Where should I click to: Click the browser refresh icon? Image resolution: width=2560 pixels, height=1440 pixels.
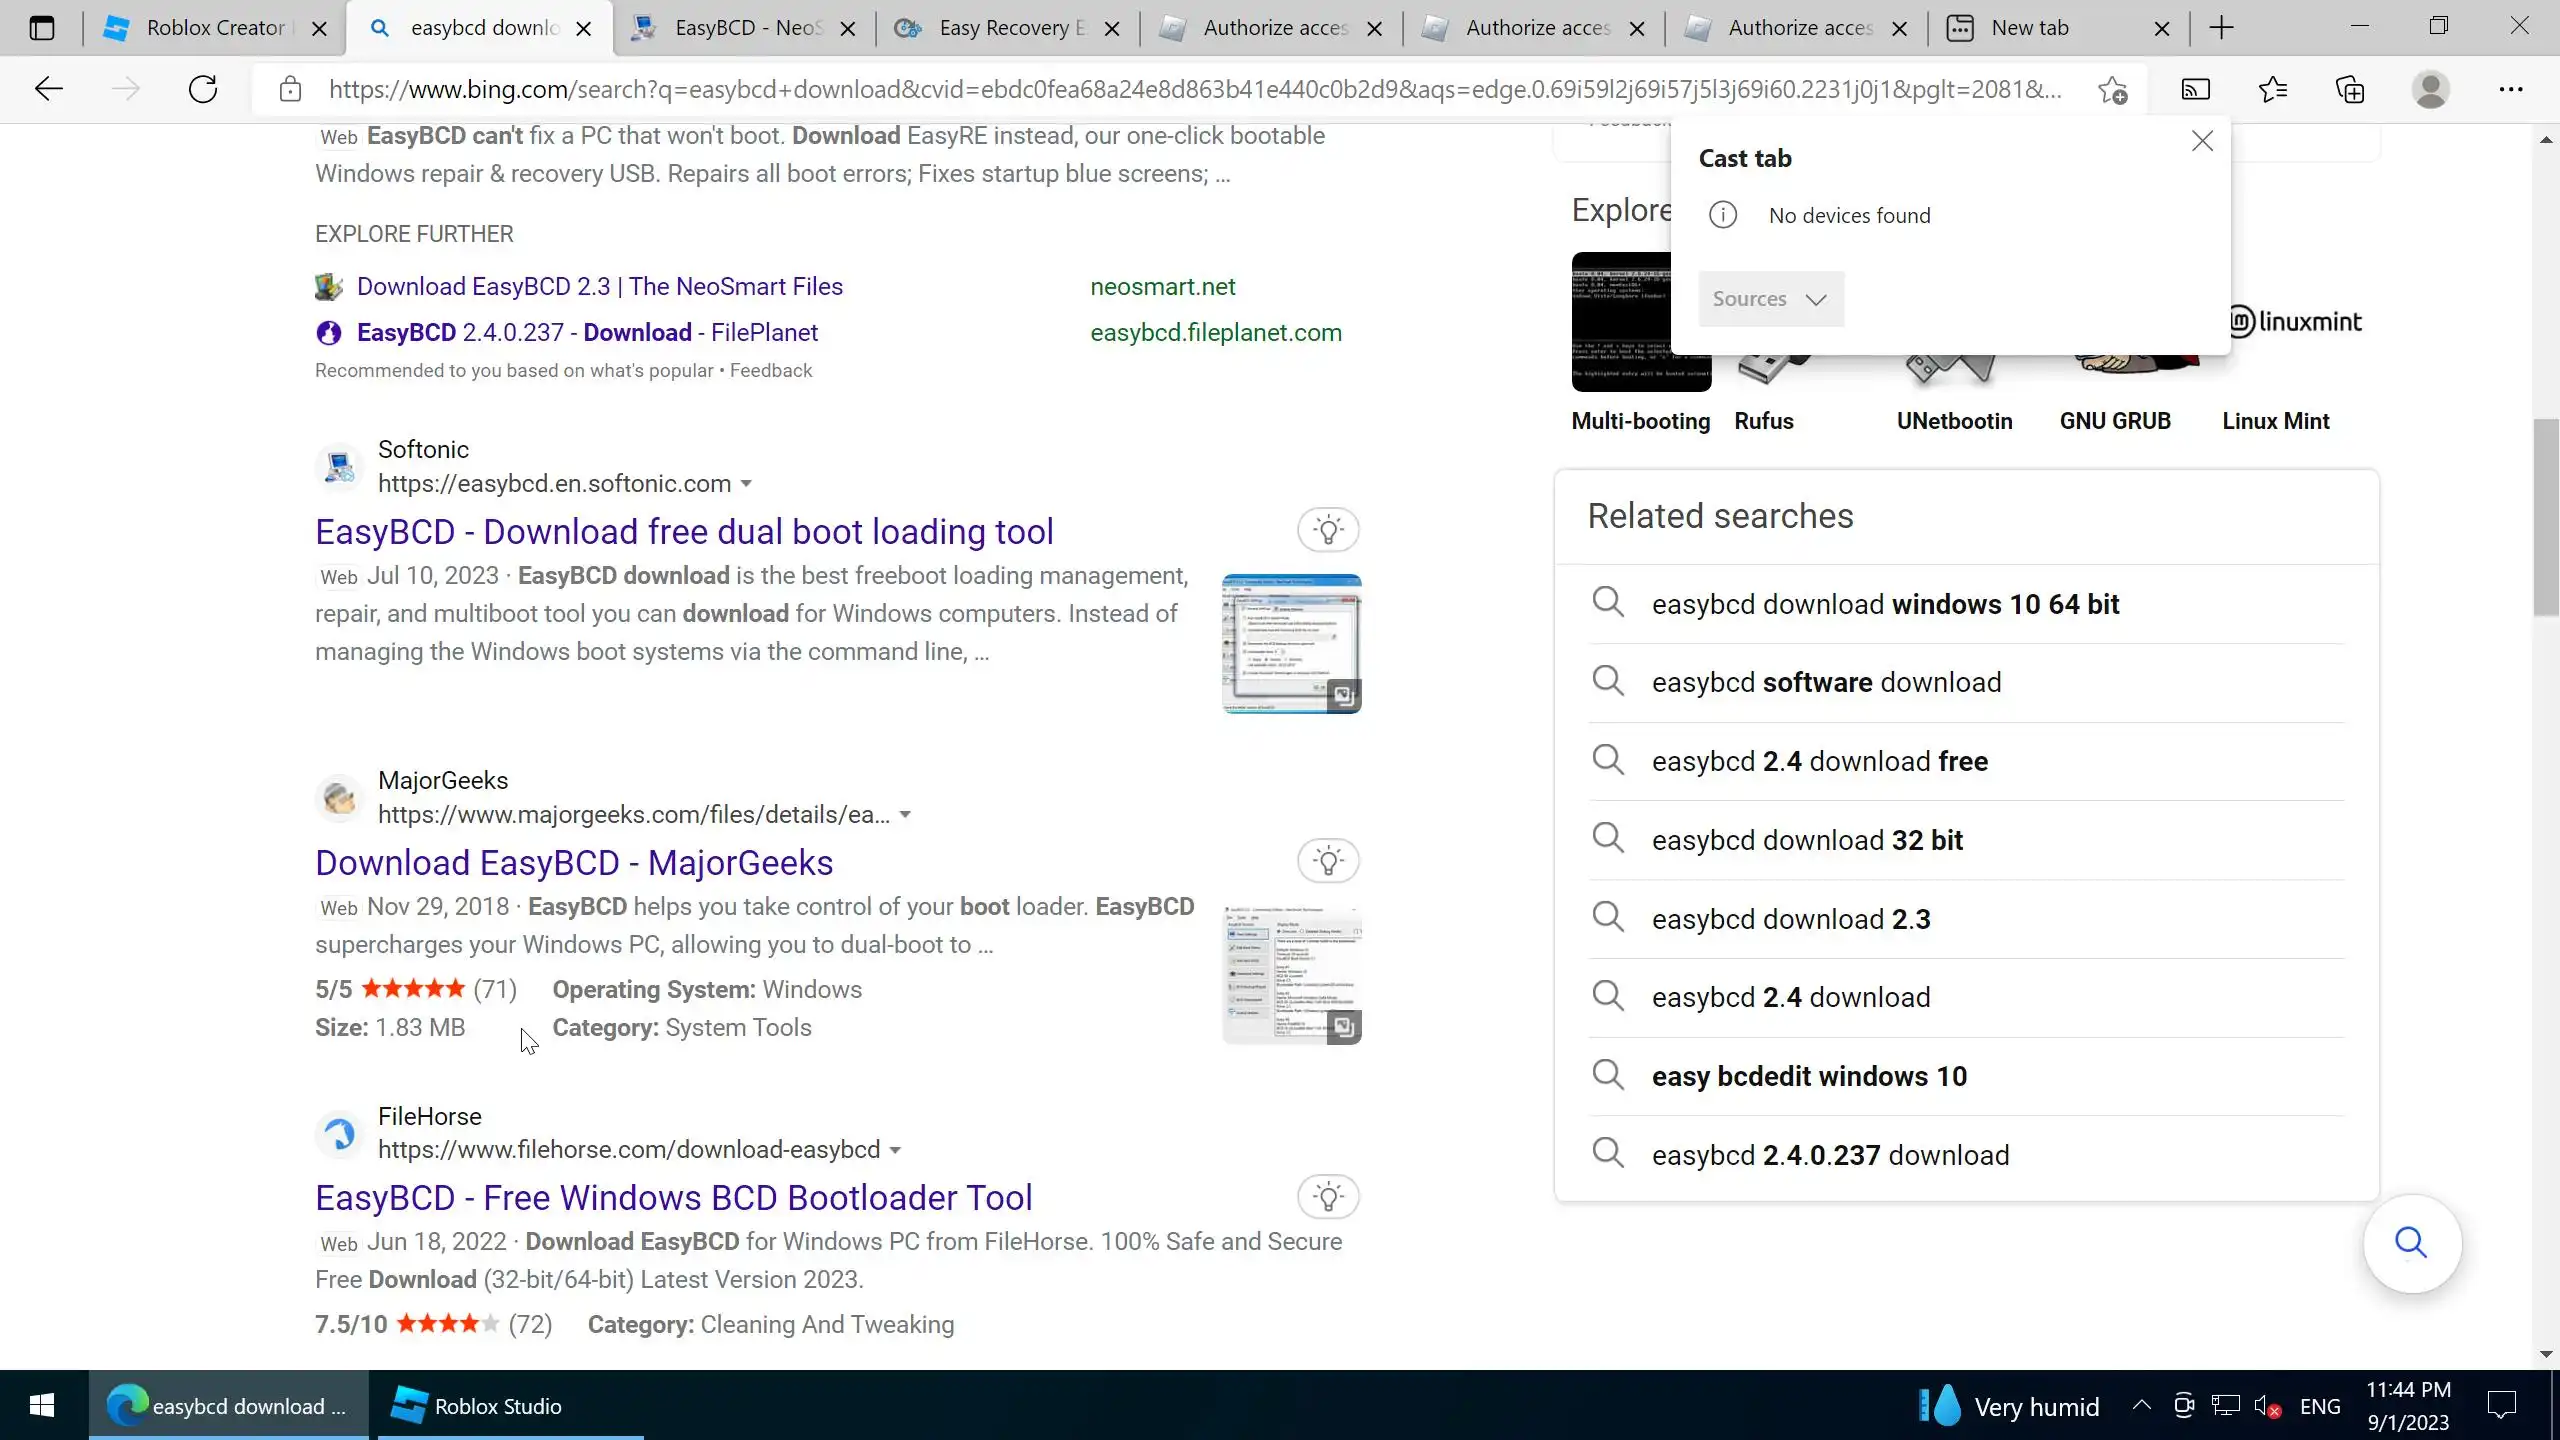tap(203, 89)
